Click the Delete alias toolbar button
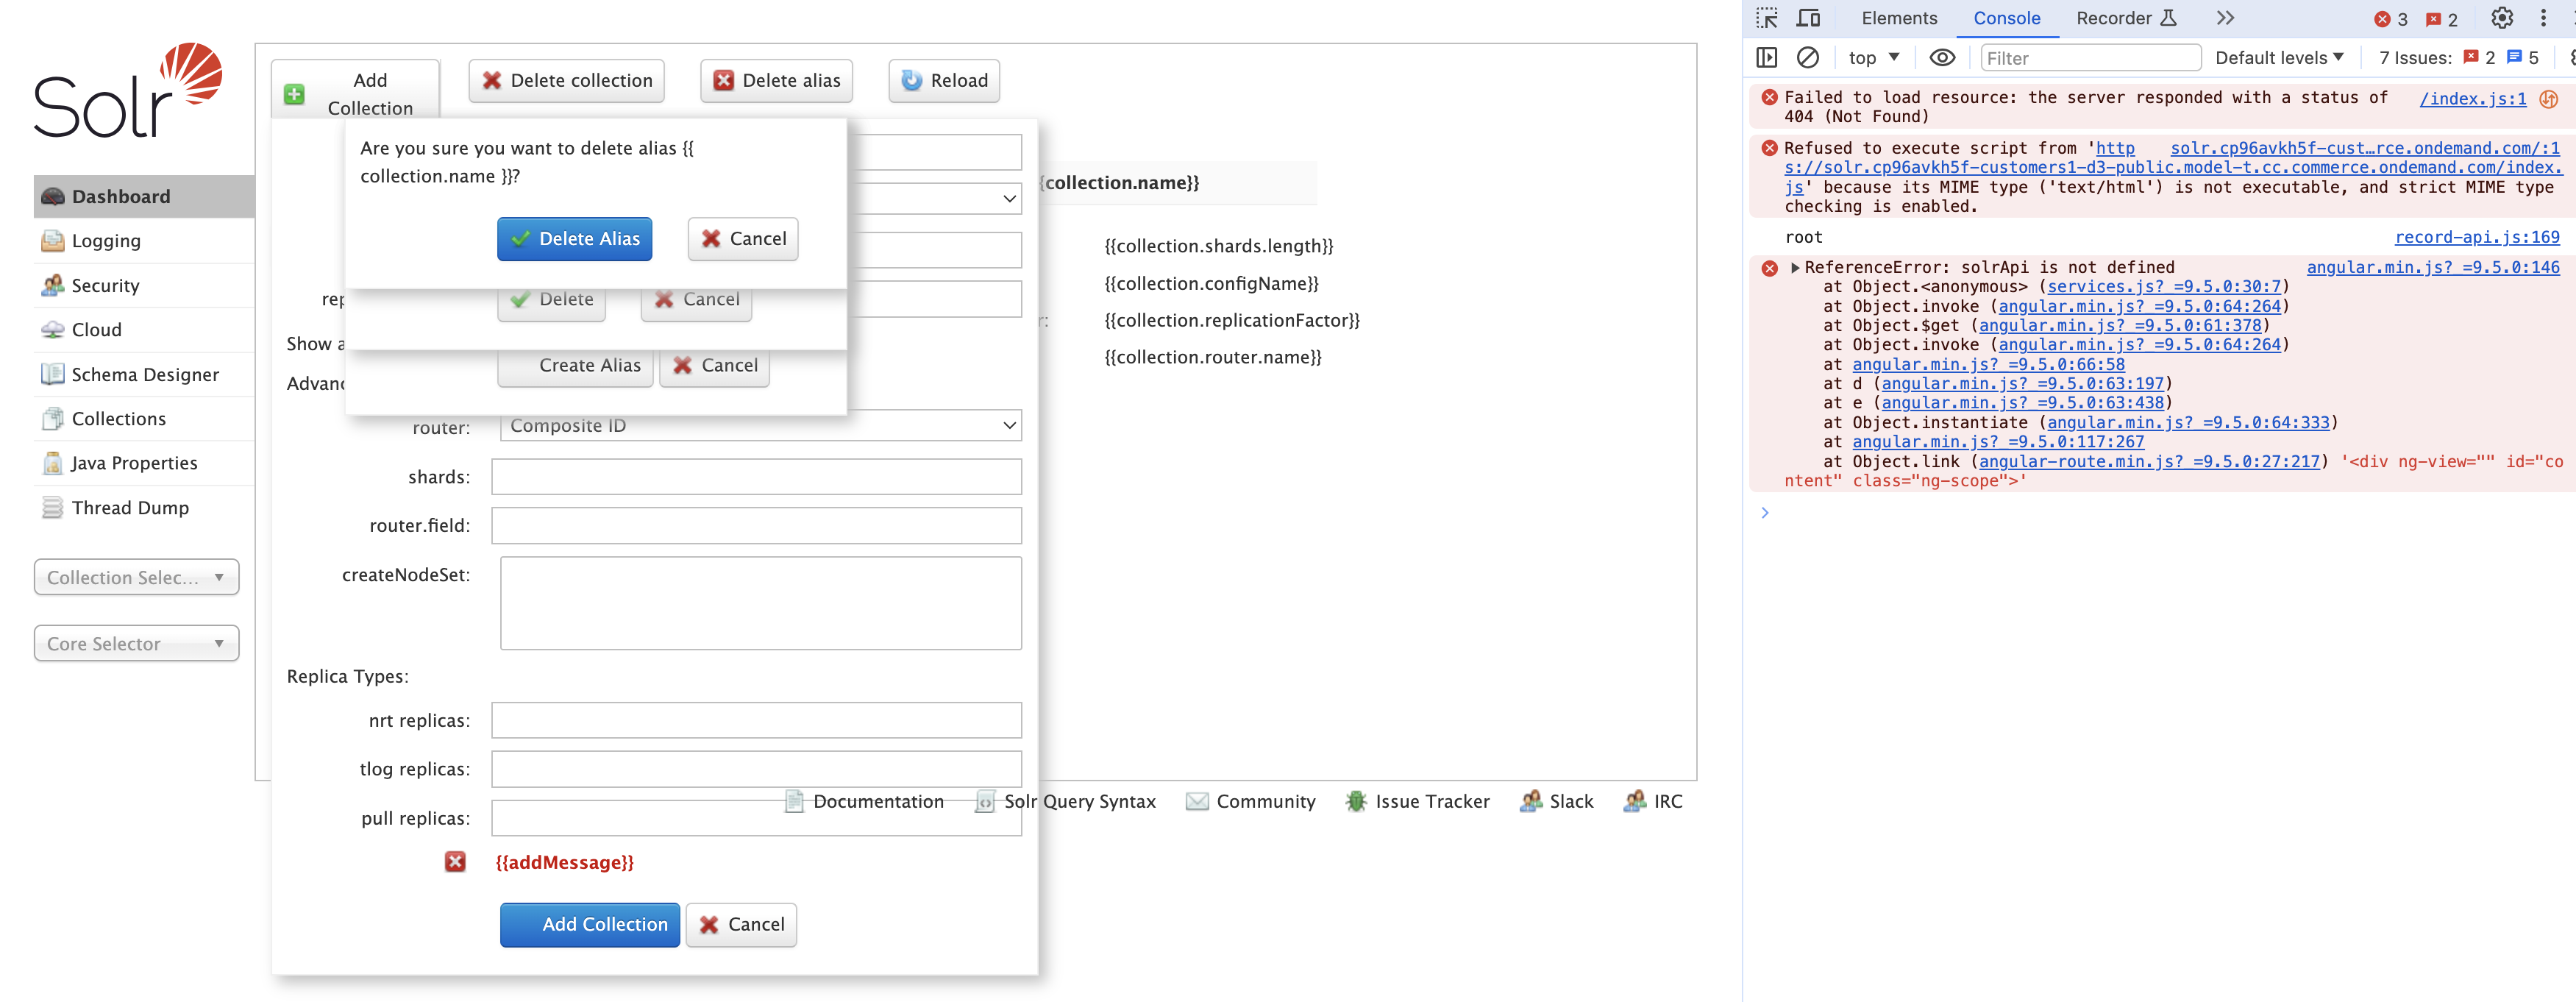Viewport: 2576px width, 1002px height. (x=777, y=81)
